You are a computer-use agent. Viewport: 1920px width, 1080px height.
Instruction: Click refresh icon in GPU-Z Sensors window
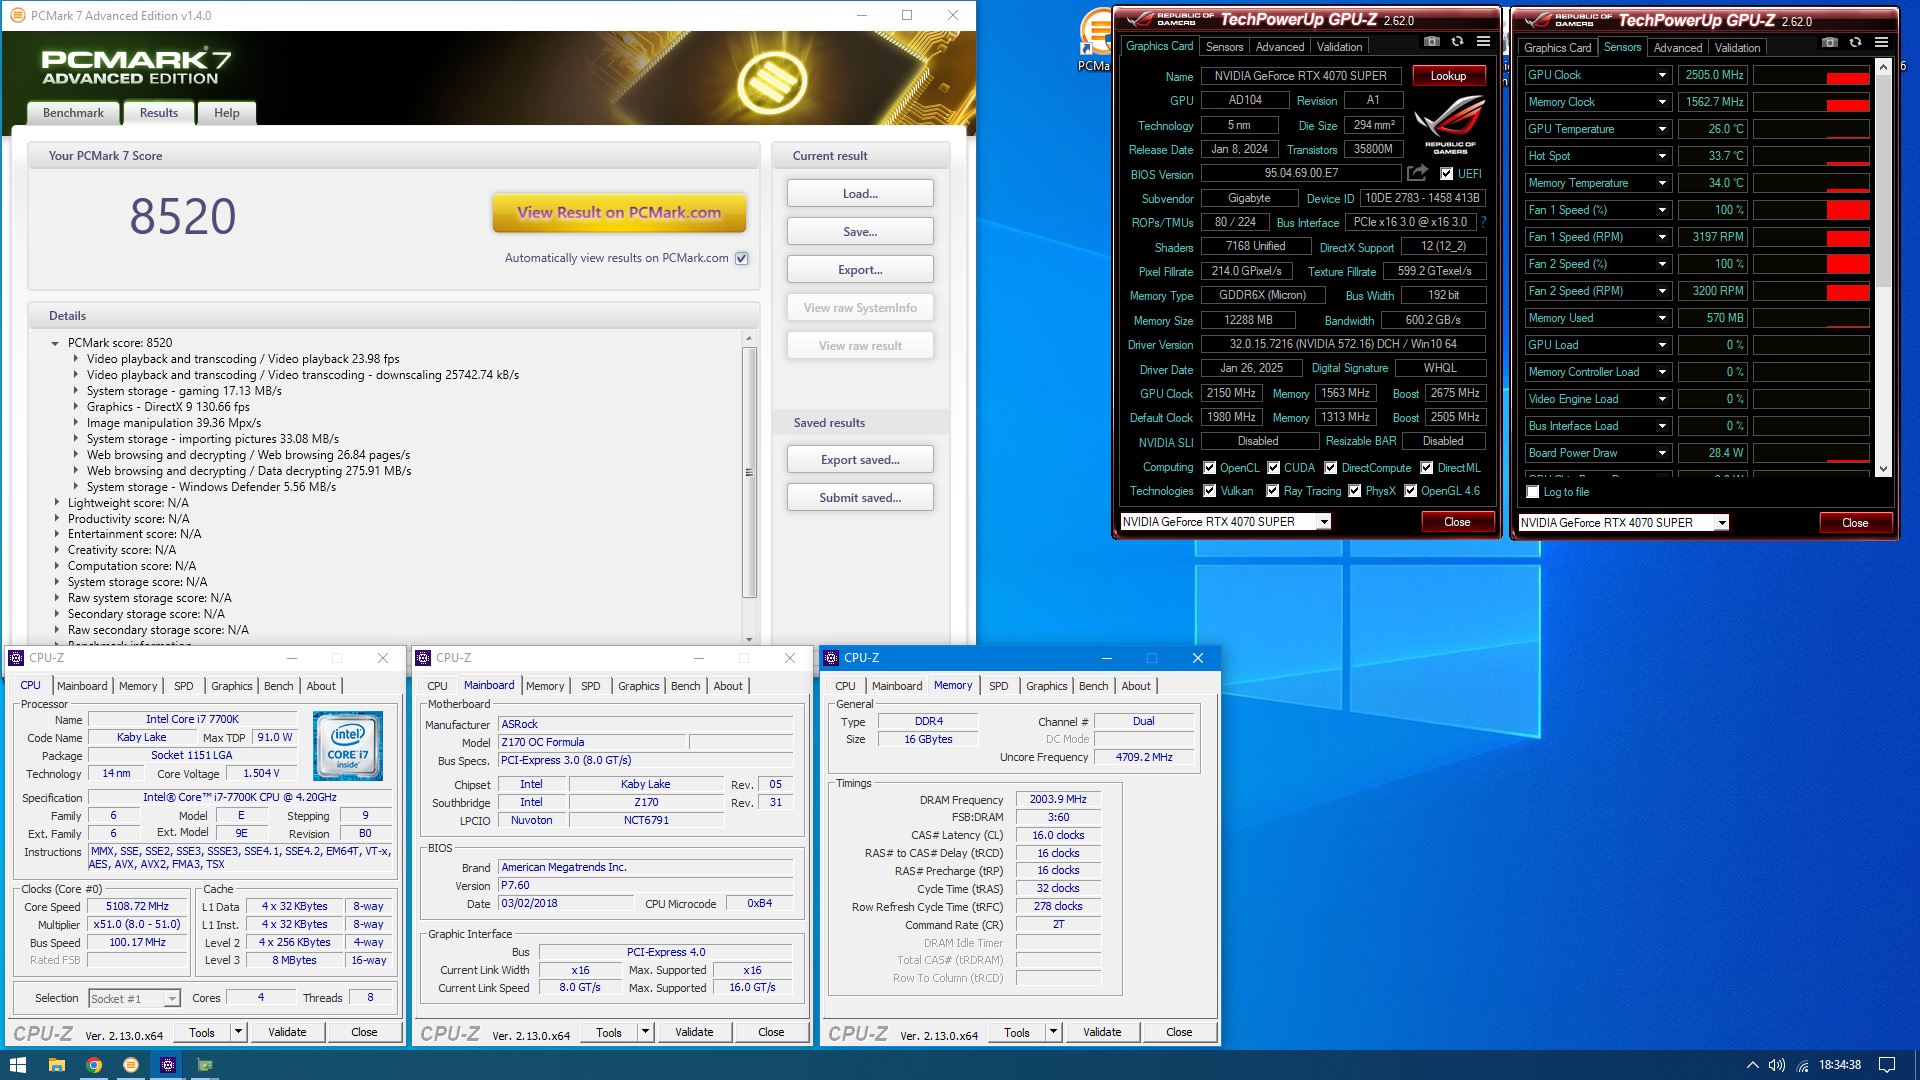click(1856, 43)
